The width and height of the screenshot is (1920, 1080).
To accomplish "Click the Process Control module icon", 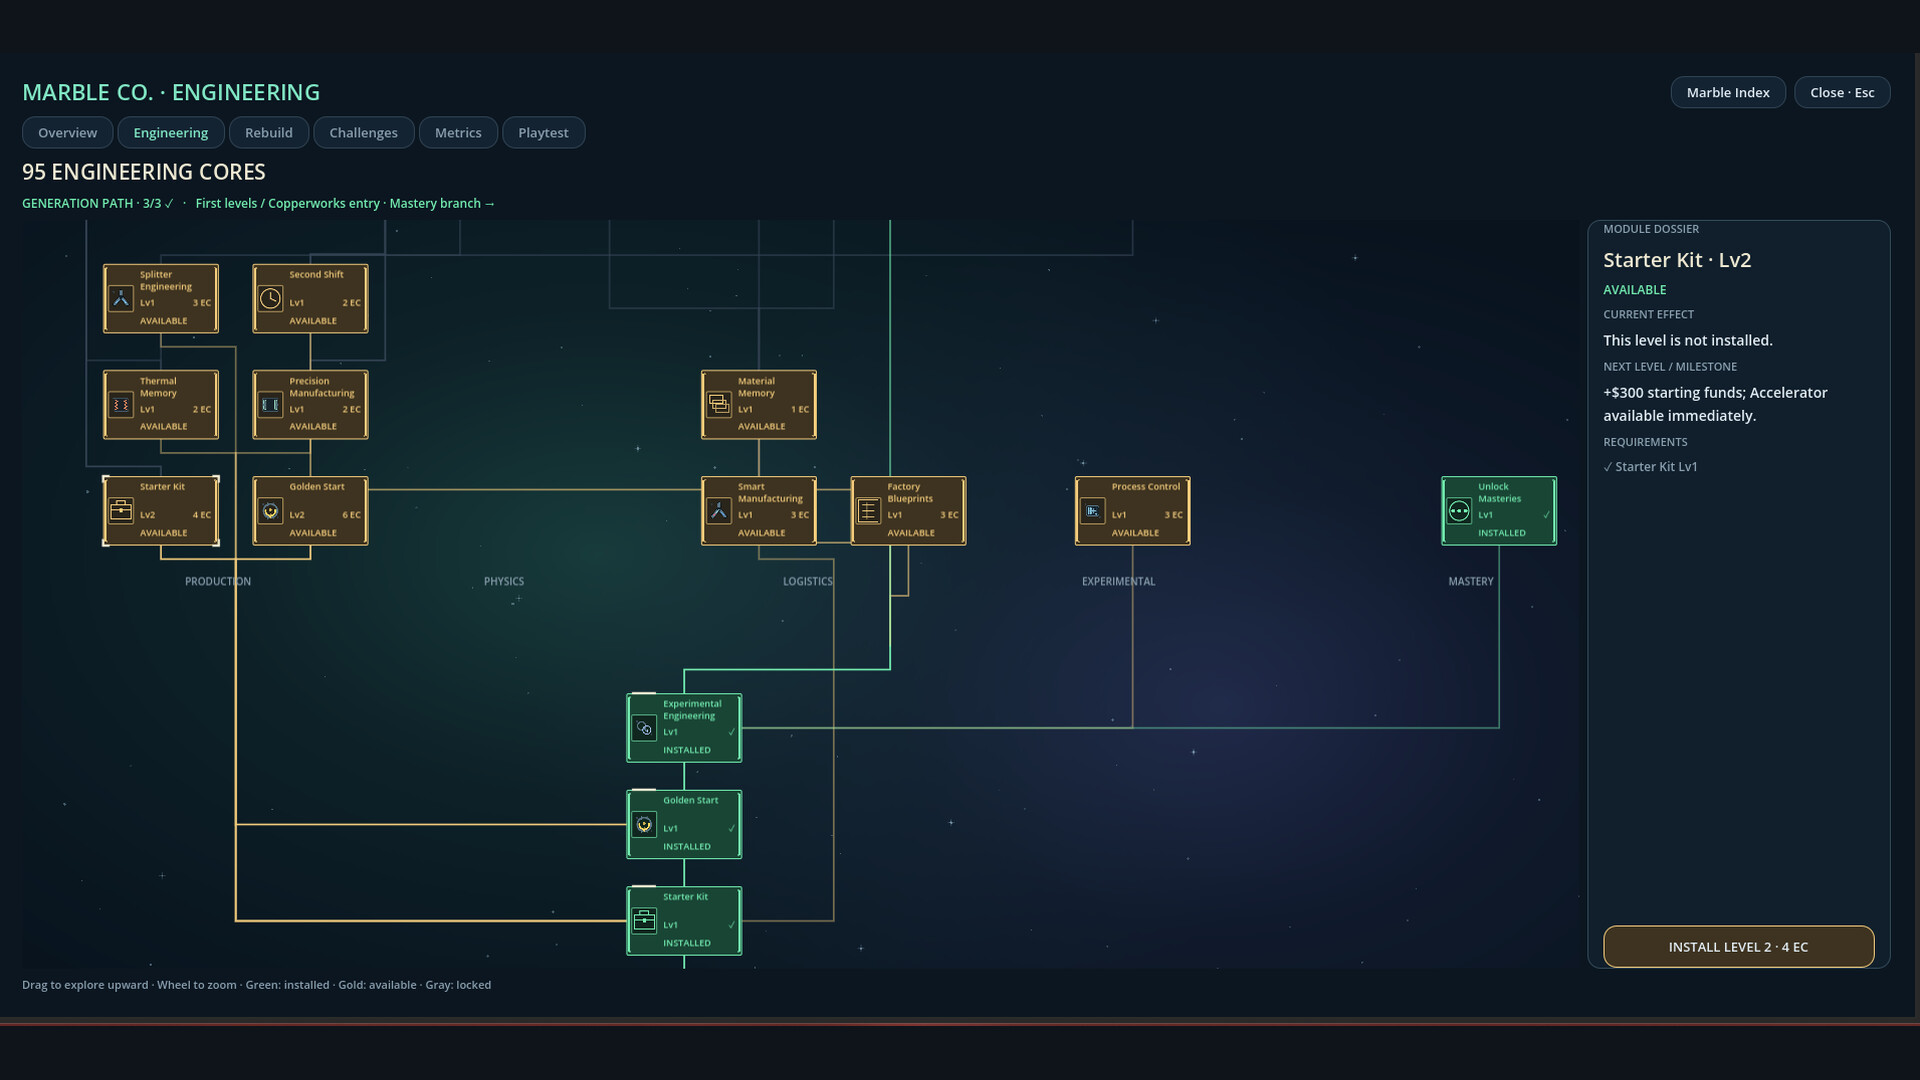I will 1093,511.
